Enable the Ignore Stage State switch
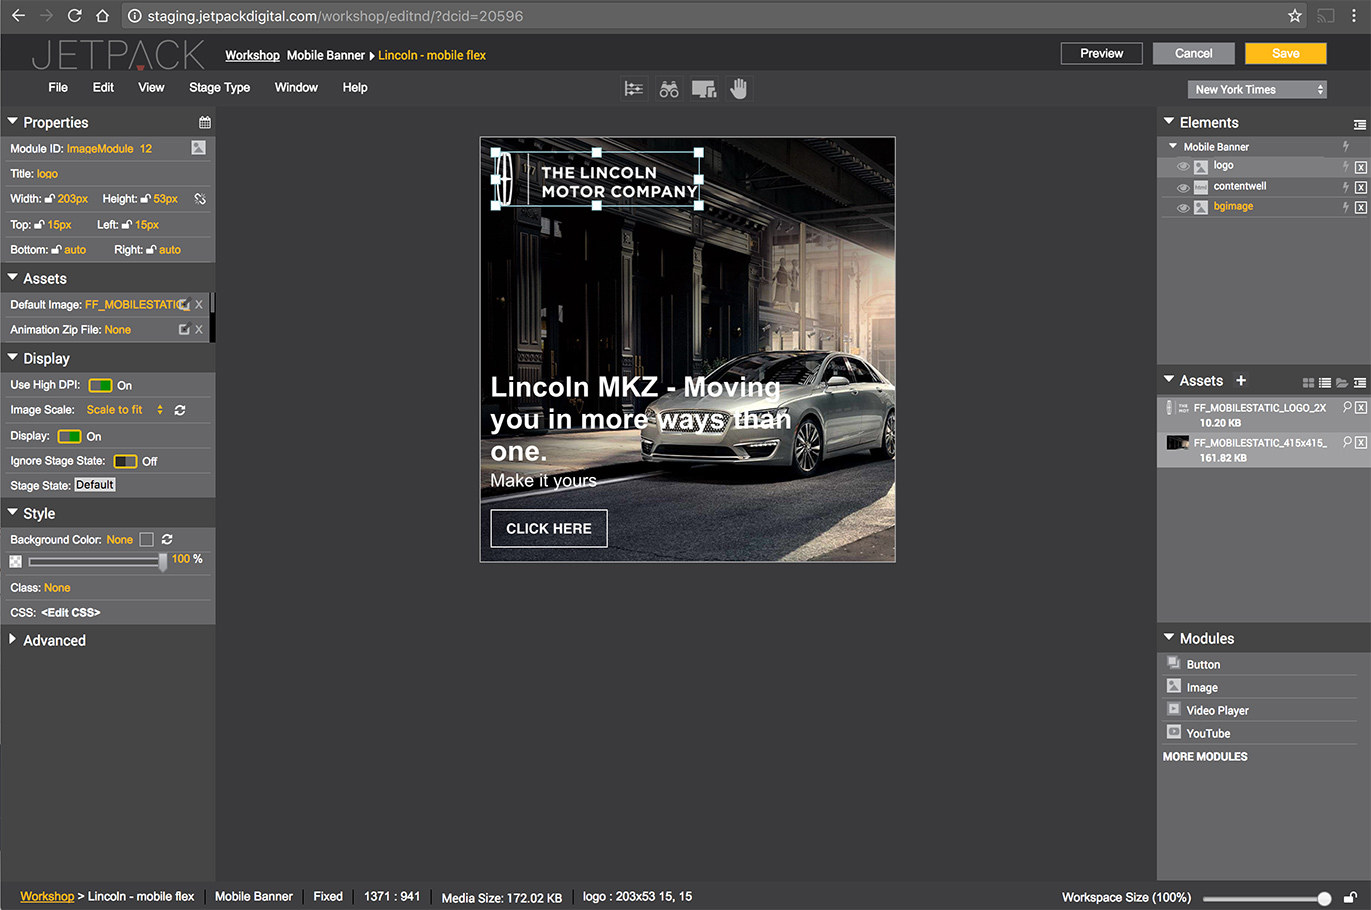Image resolution: width=1371 pixels, height=910 pixels. pyautogui.click(x=125, y=461)
